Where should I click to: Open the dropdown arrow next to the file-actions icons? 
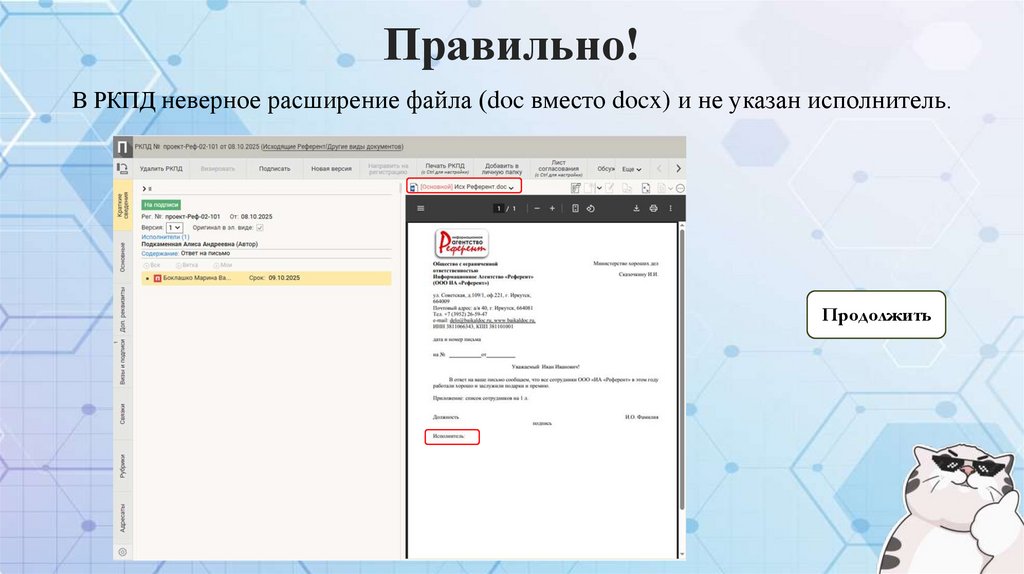point(599,188)
